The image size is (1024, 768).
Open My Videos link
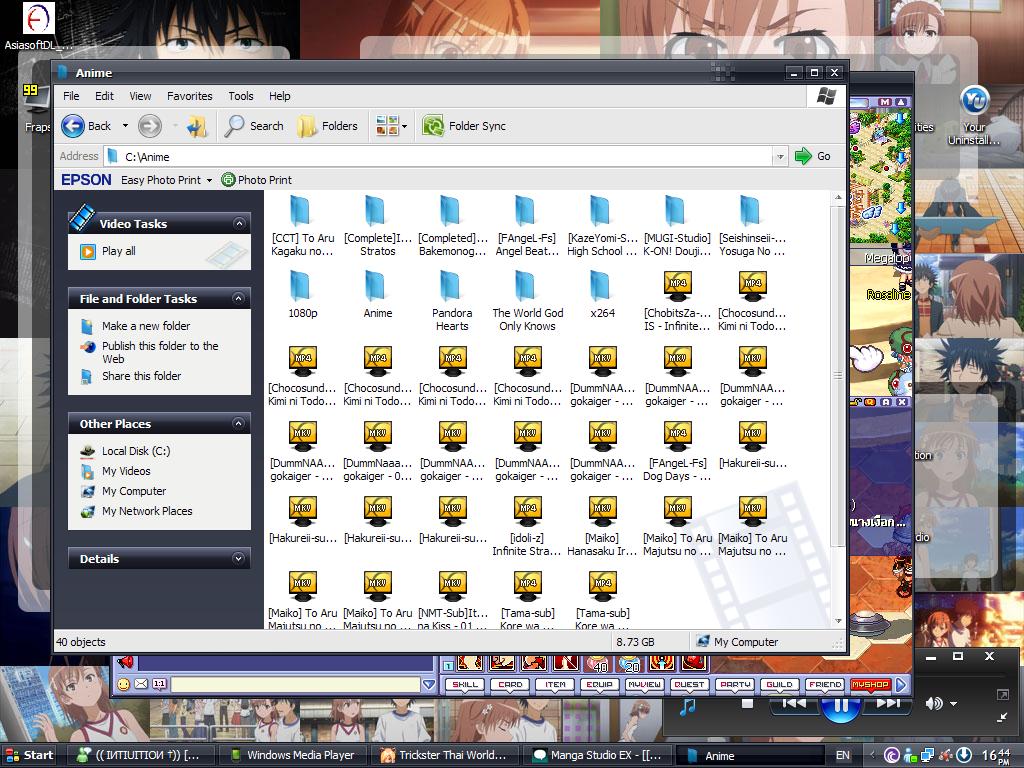click(x=126, y=471)
